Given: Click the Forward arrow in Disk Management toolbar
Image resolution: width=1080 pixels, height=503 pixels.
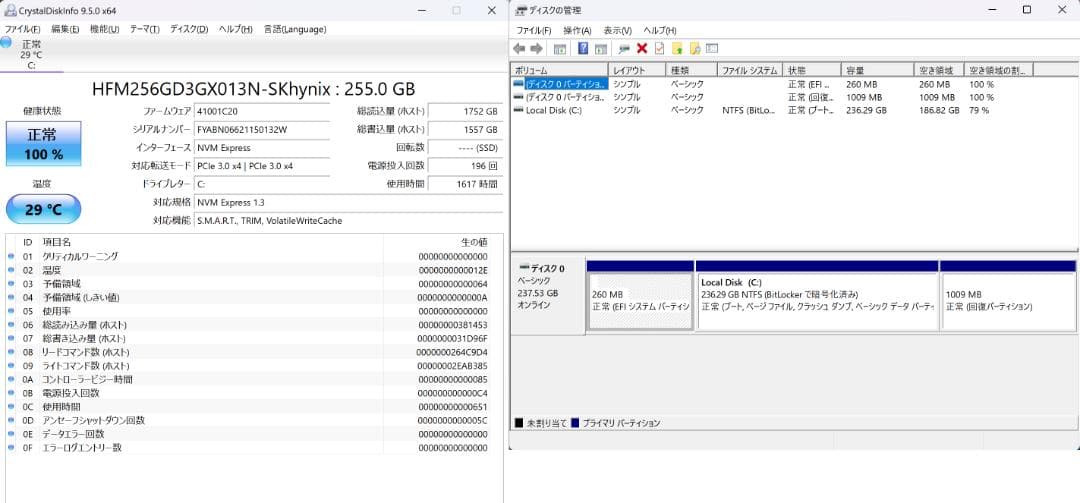Looking at the screenshot, I should (536, 48).
